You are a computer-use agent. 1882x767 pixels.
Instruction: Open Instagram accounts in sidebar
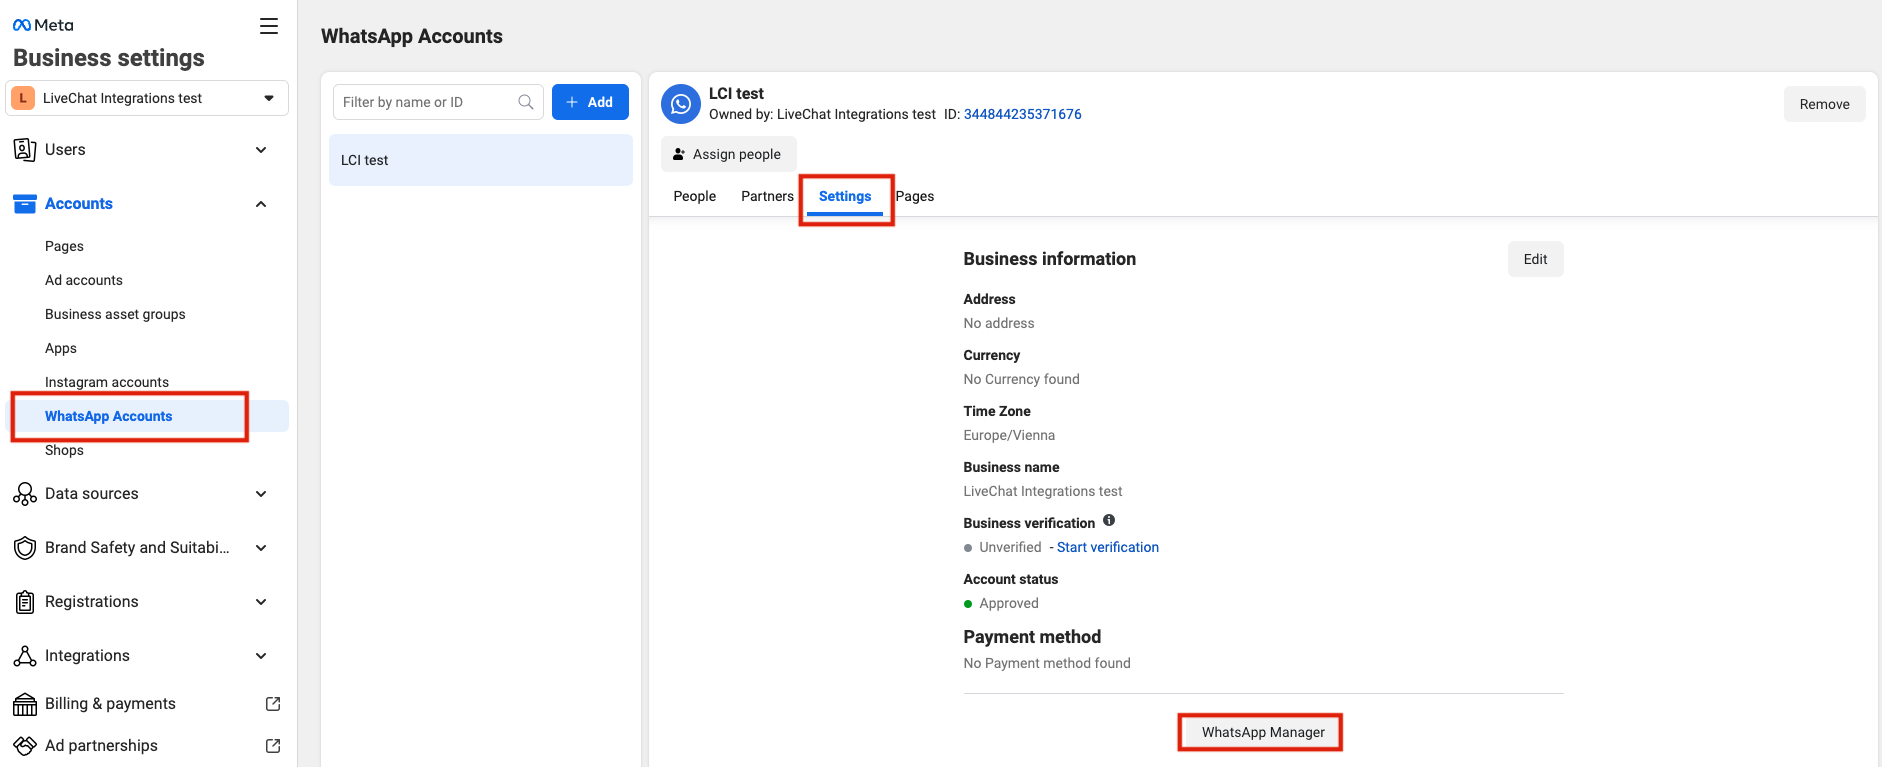(107, 382)
